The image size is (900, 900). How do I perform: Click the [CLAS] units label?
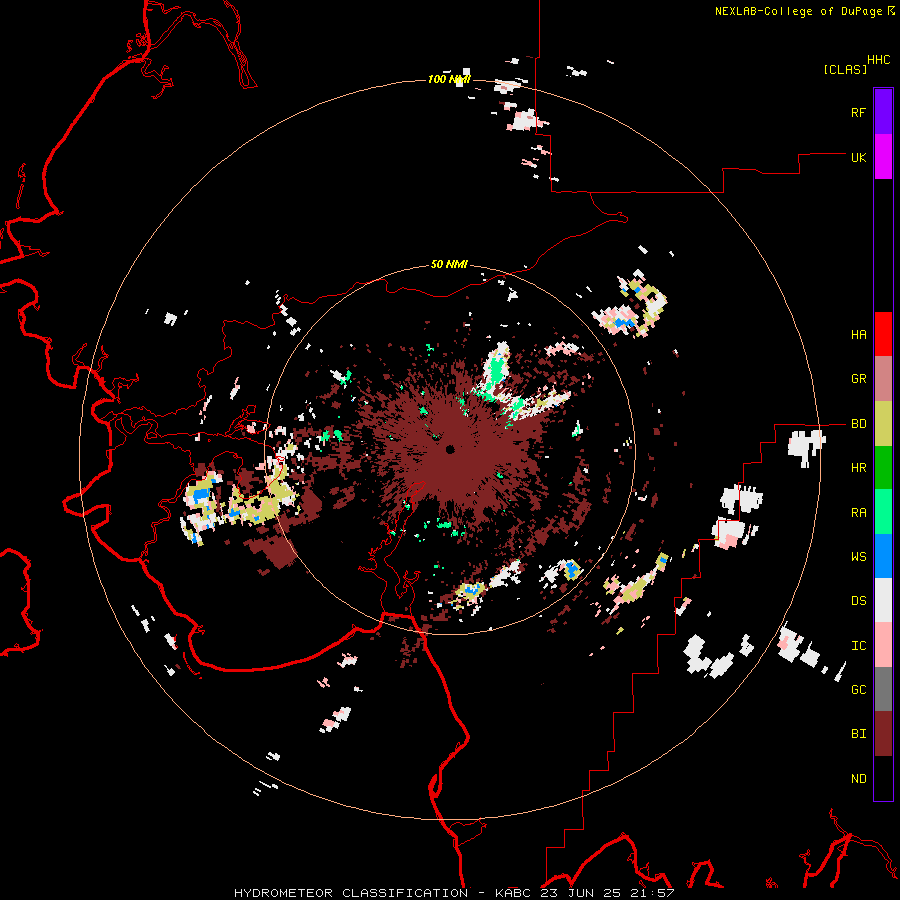pyautogui.click(x=845, y=69)
